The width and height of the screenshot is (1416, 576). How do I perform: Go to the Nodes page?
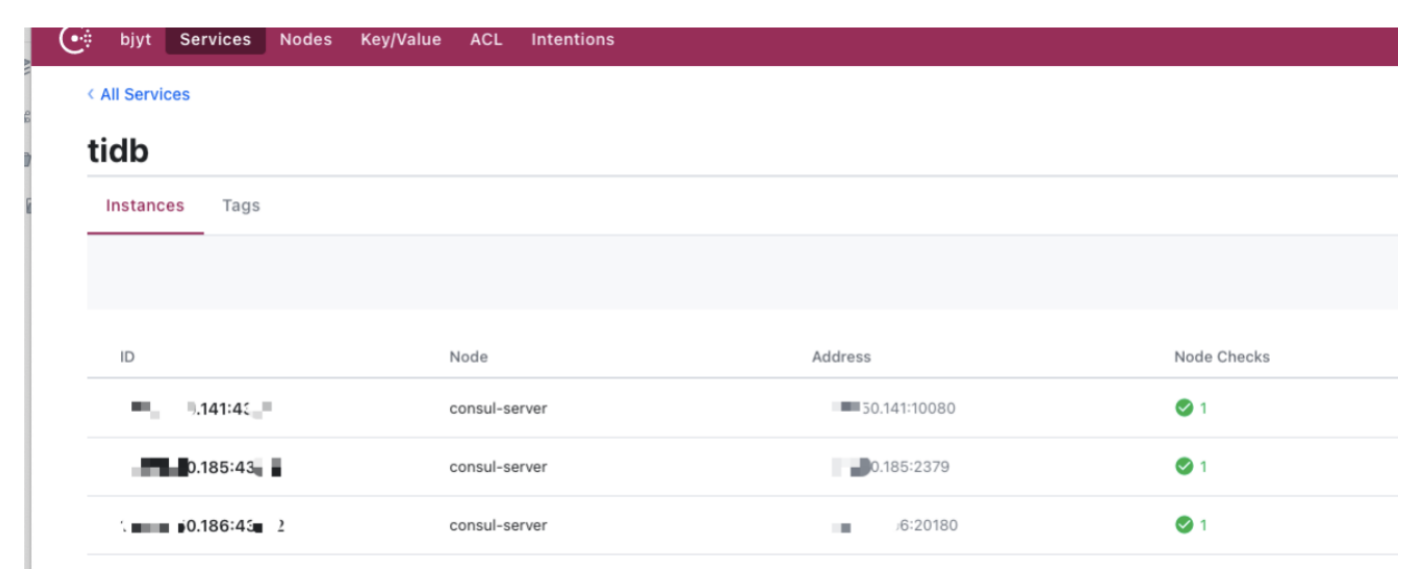[306, 40]
